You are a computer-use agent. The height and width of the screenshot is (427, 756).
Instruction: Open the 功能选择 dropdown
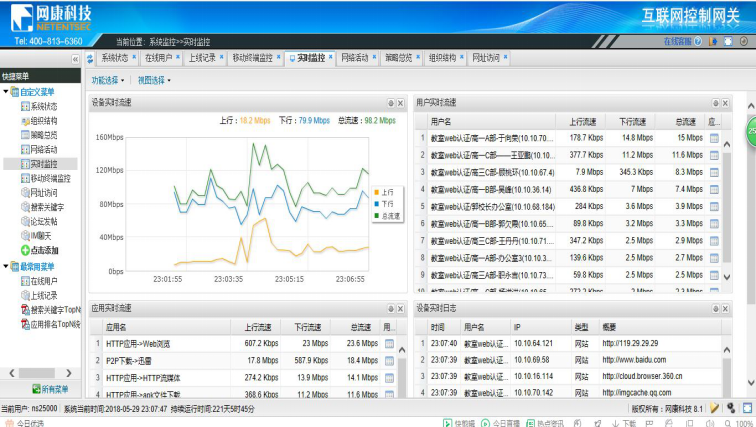click(107, 80)
